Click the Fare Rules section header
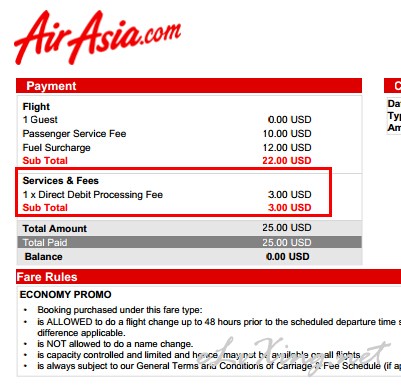The image size is (401, 389). [208, 277]
